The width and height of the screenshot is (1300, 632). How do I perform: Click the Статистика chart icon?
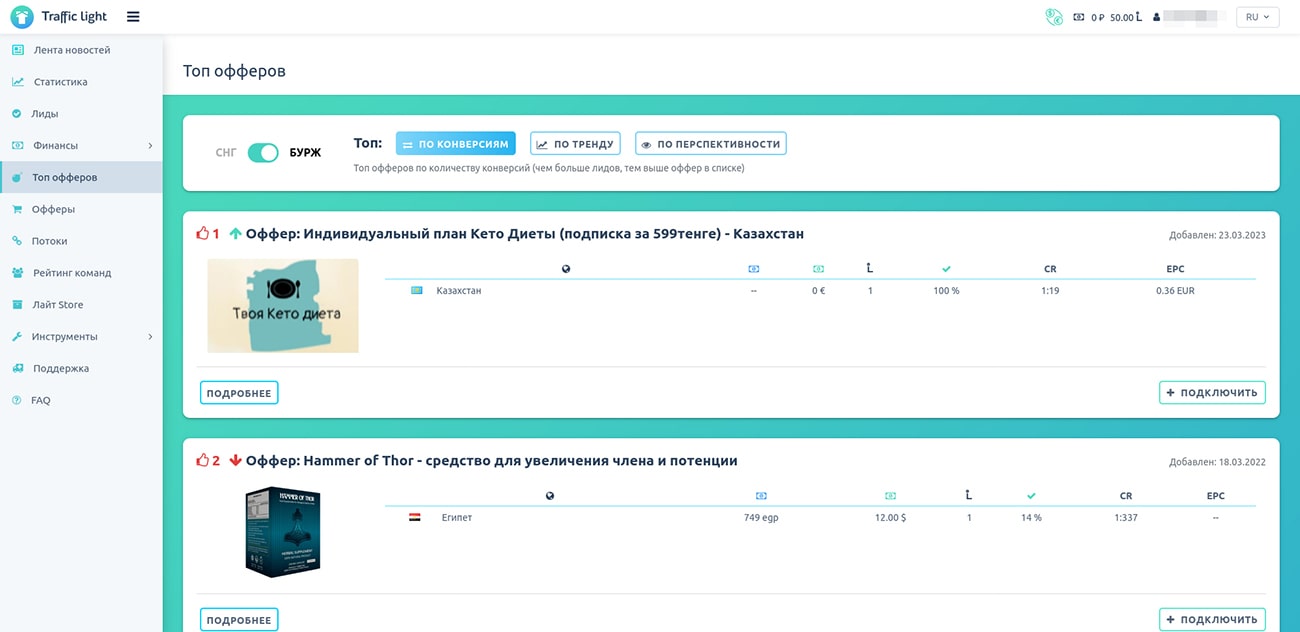pyautogui.click(x=17, y=82)
